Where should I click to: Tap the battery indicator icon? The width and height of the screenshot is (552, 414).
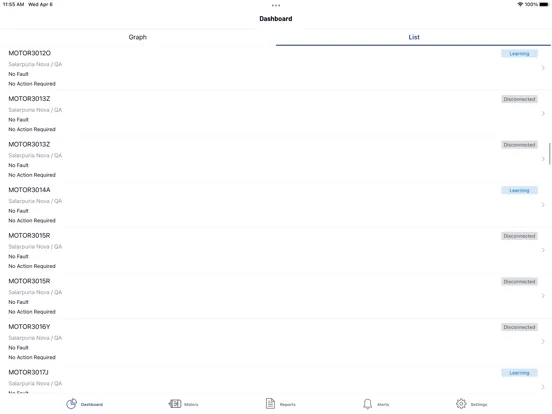(x=544, y=4)
